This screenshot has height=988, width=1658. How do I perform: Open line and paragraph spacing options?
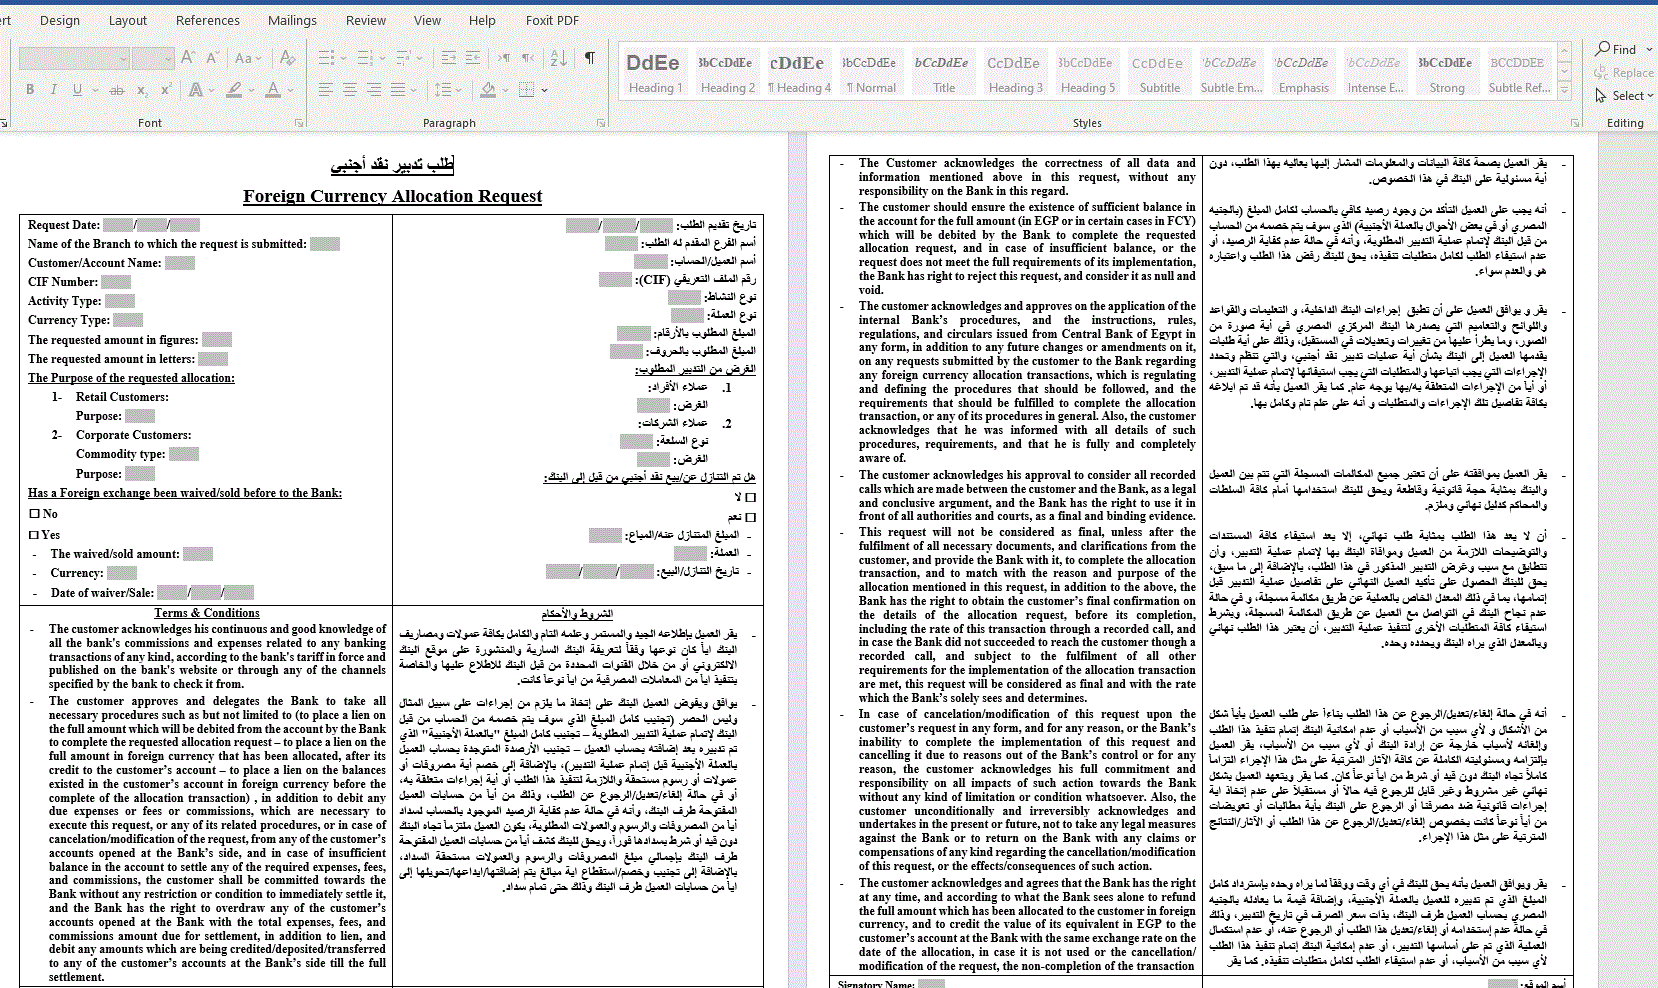point(443,90)
